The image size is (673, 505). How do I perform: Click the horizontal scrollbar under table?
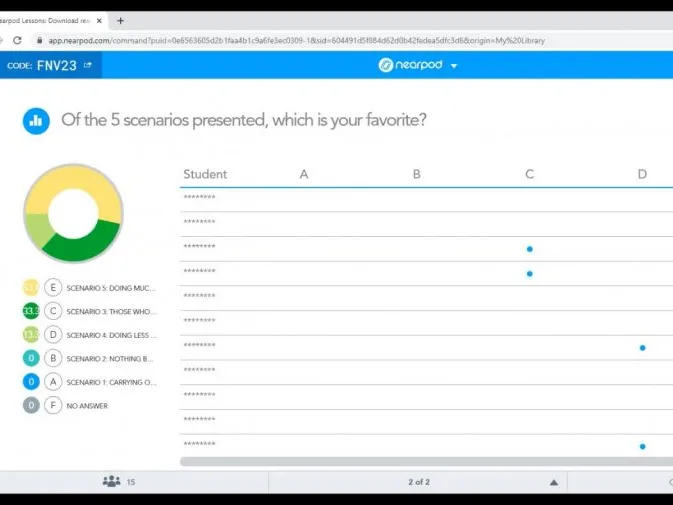426,461
